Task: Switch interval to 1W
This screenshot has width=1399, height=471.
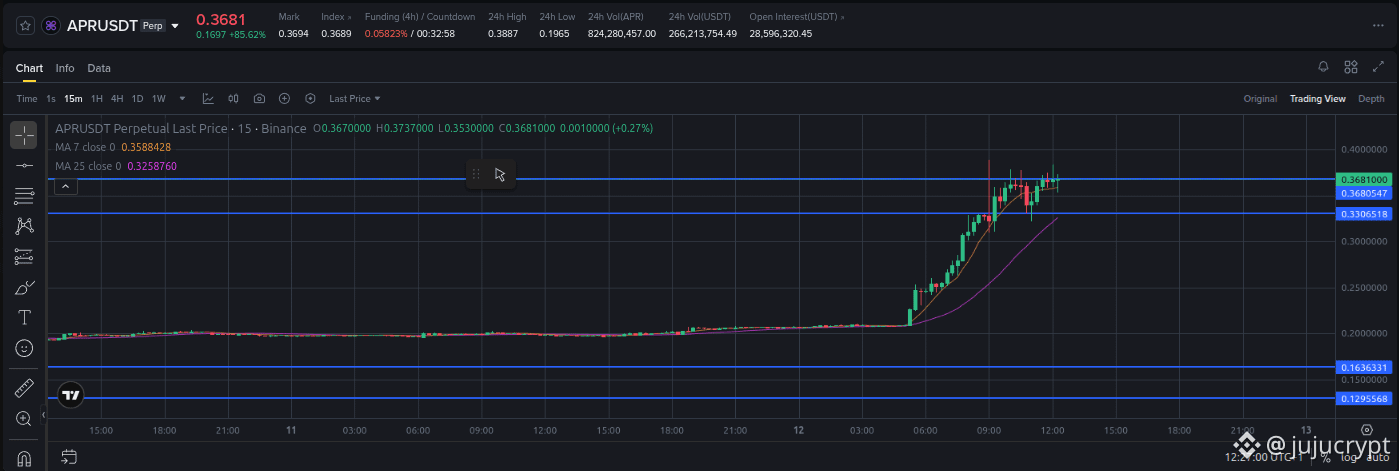Action: (158, 98)
